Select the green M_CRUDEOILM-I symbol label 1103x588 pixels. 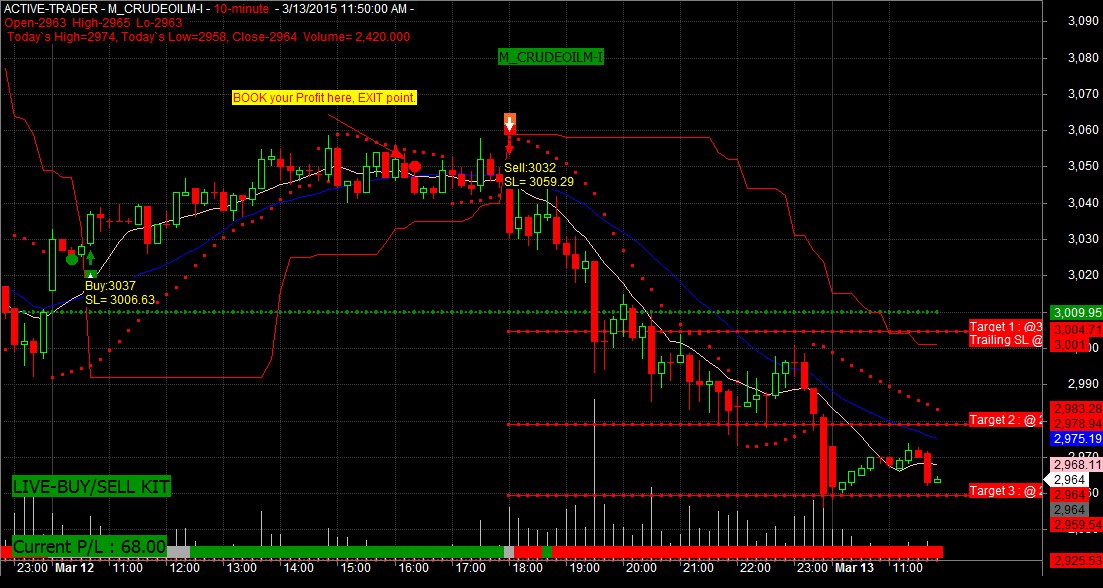click(x=551, y=57)
